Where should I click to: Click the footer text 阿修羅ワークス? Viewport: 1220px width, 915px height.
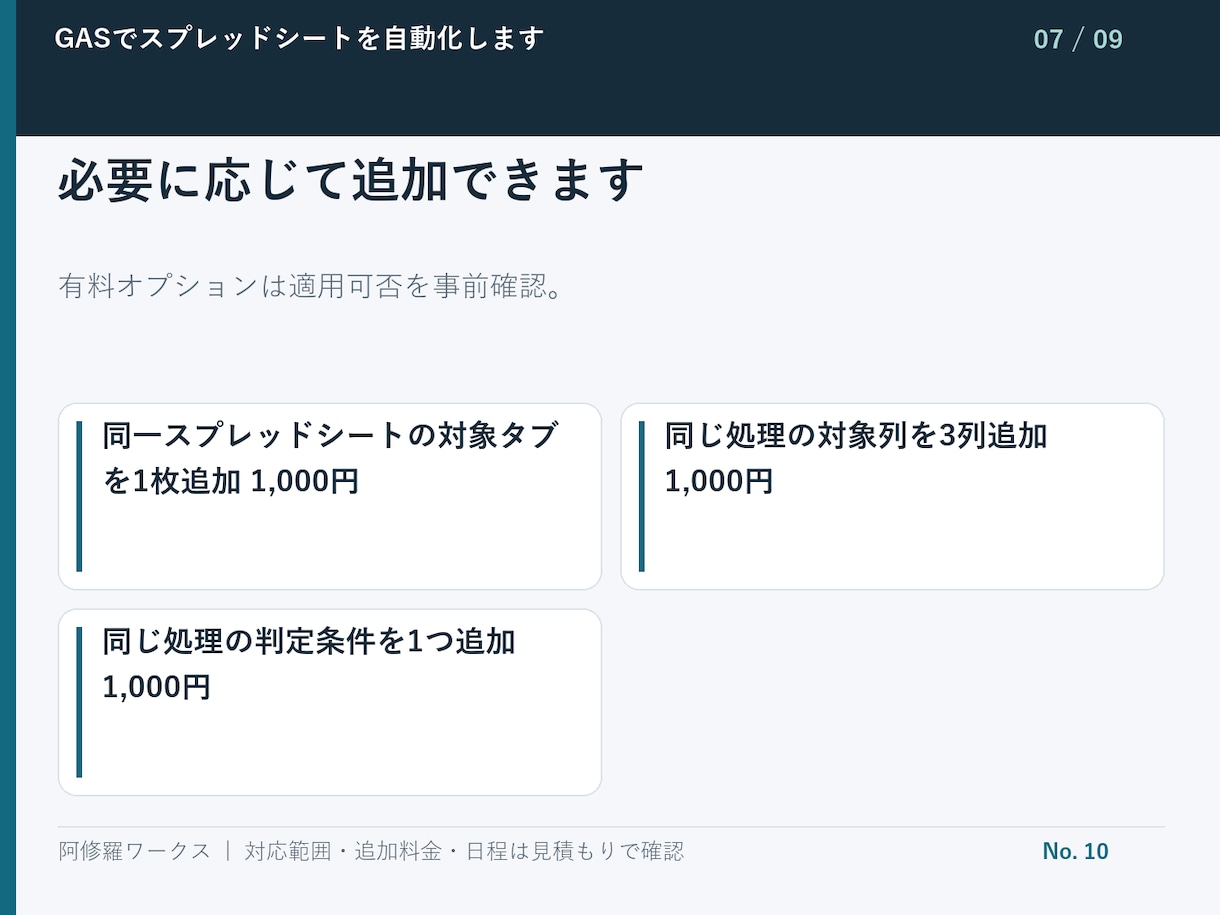135,851
